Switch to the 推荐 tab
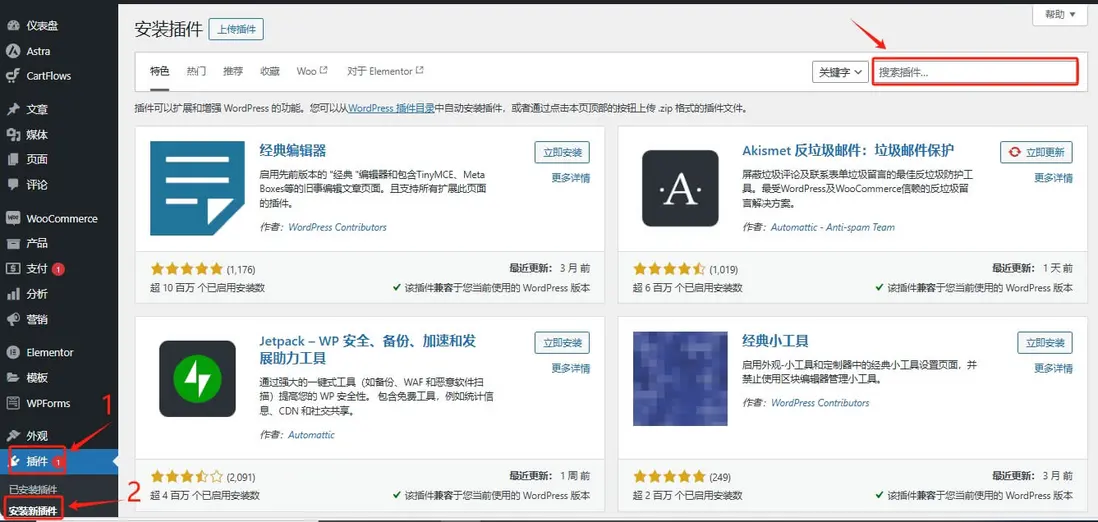This screenshot has width=1098, height=522. [x=233, y=72]
